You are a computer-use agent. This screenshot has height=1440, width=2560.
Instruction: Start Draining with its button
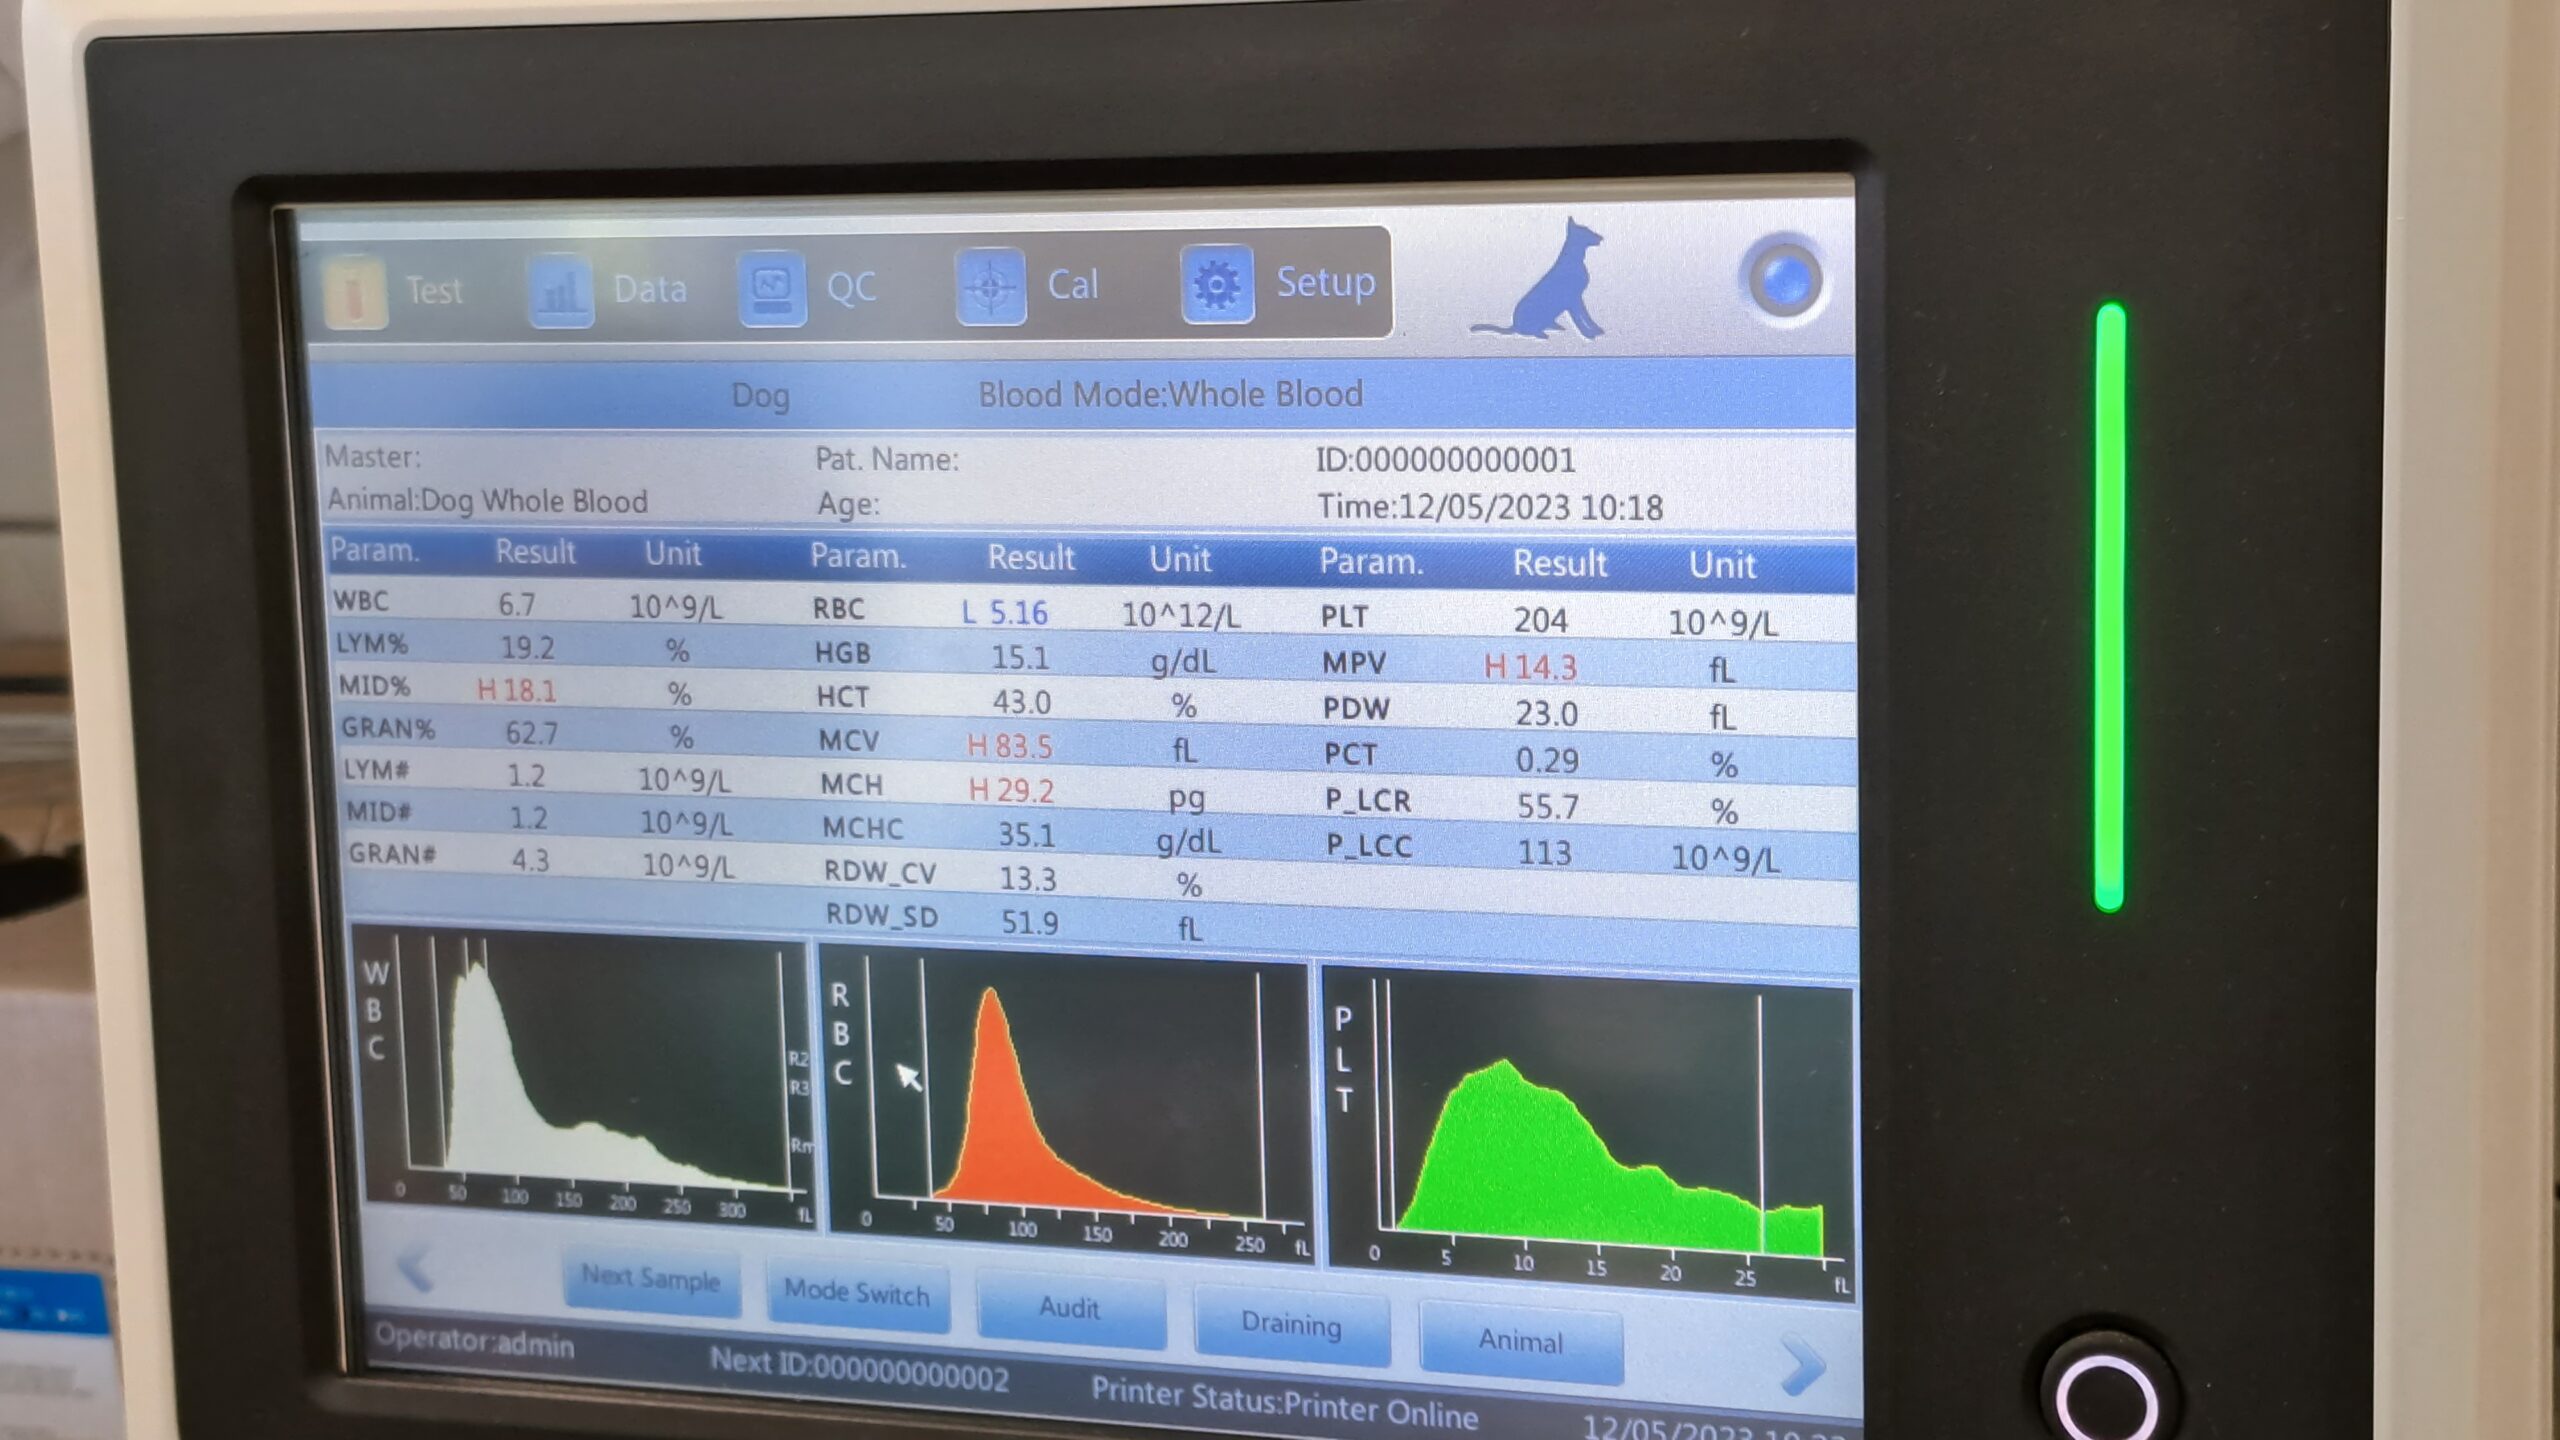1291,1324
